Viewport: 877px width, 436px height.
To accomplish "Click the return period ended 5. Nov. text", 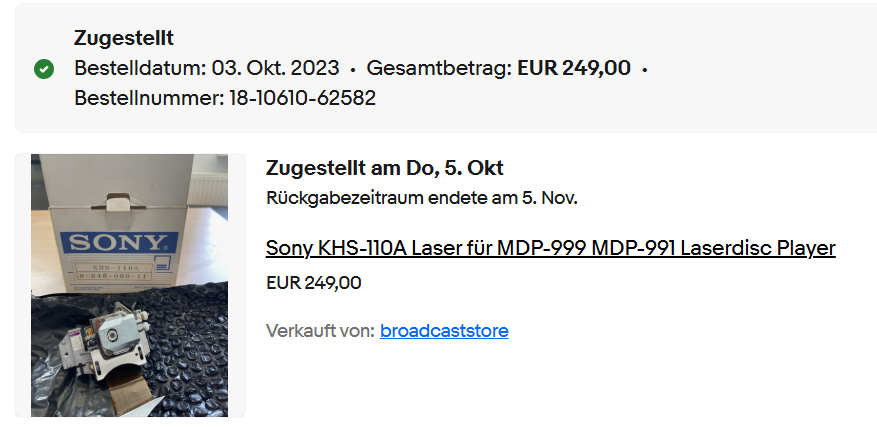I will point(422,198).
